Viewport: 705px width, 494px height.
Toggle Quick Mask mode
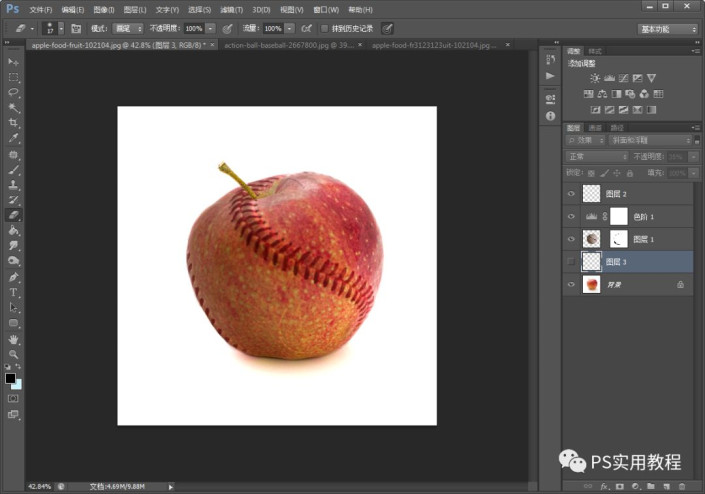pos(13,399)
